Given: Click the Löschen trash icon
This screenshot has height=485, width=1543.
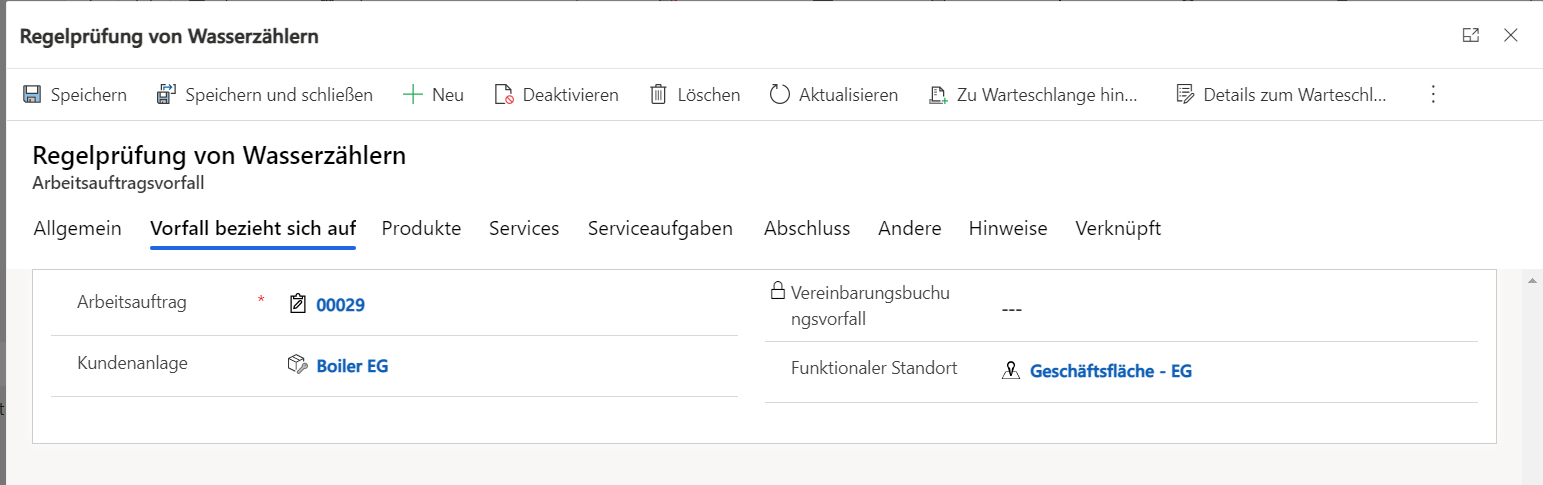Looking at the screenshot, I should point(659,95).
